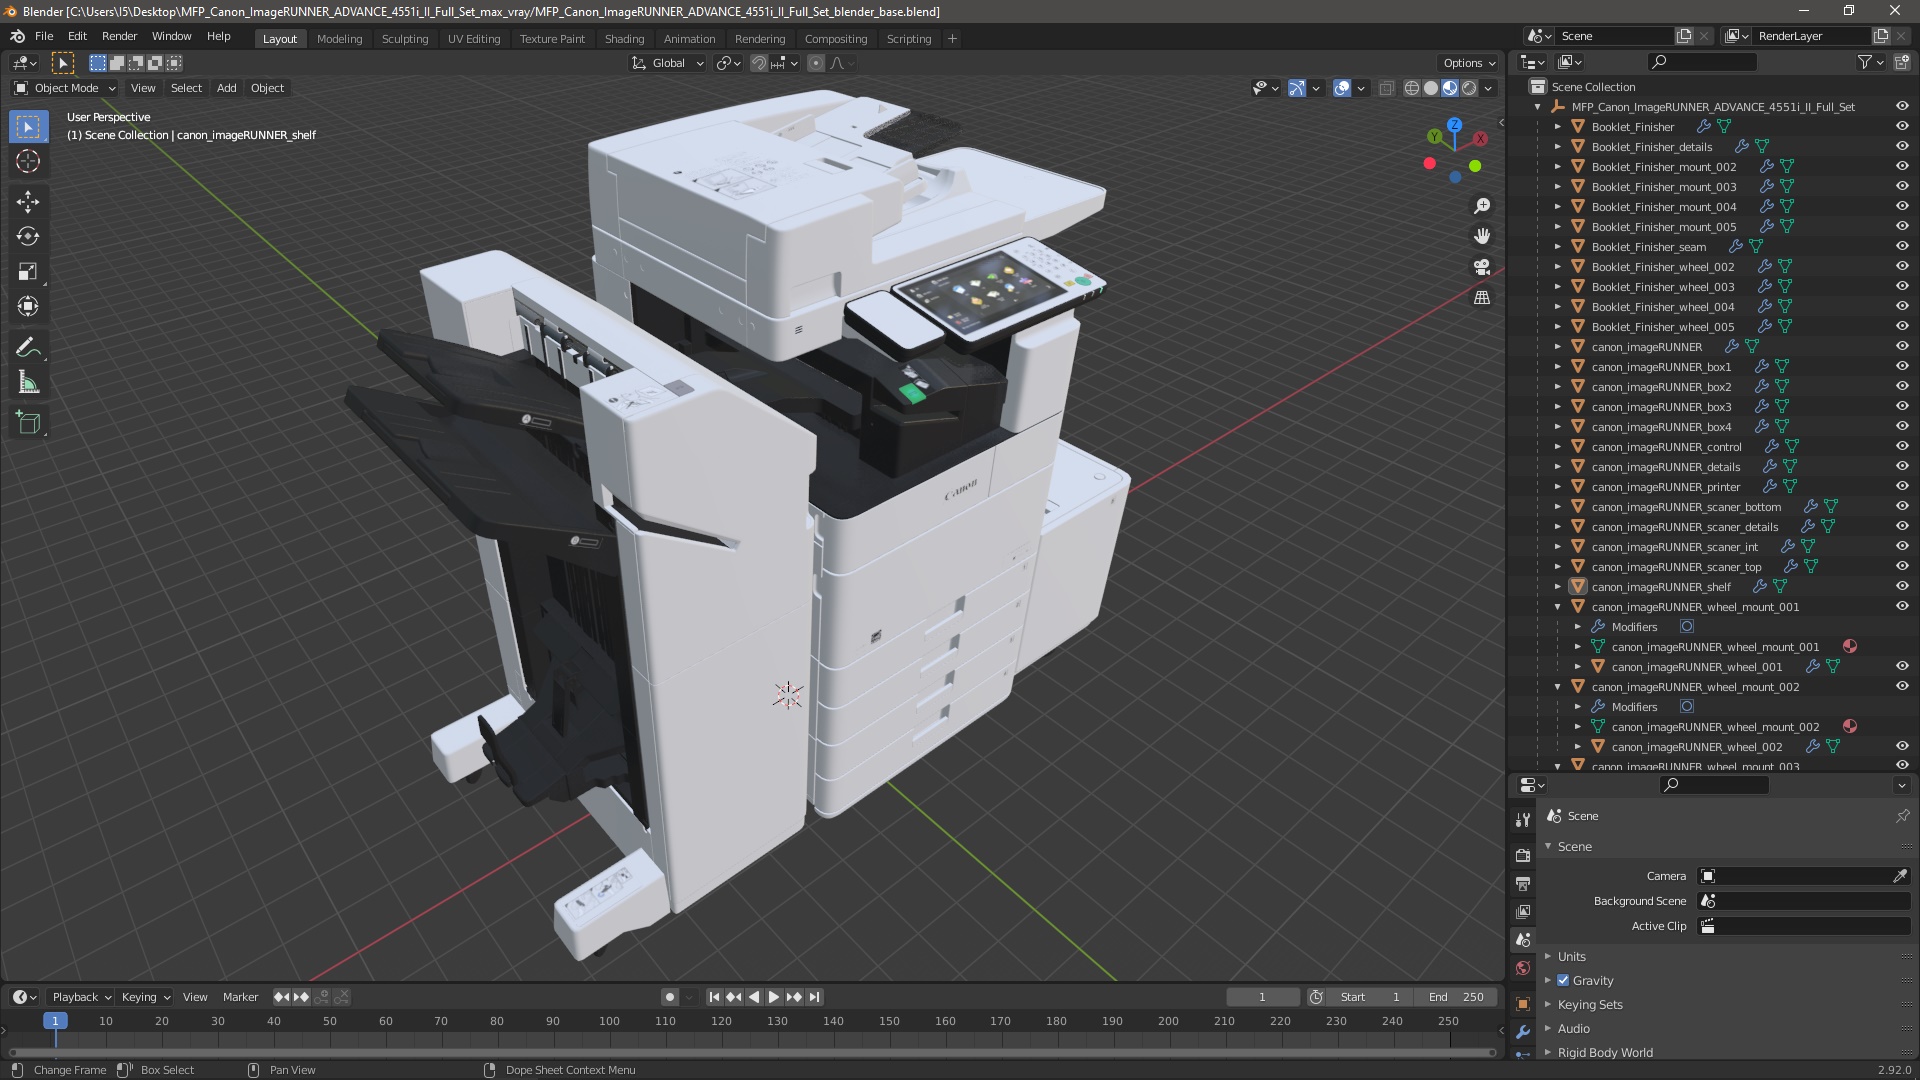Hide canon_imageRUNNER_box1 object
Viewport: 1920px width, 1080px height.
1902,366
